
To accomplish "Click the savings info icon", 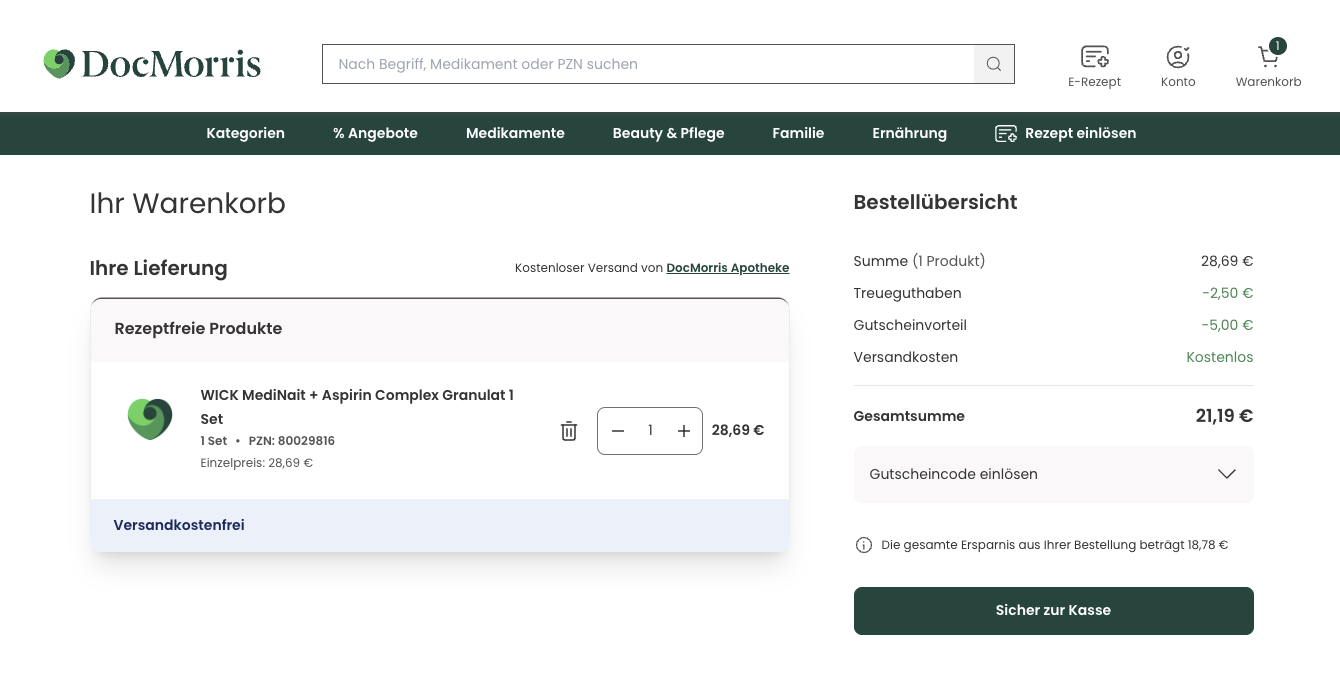I will point(863,545).
